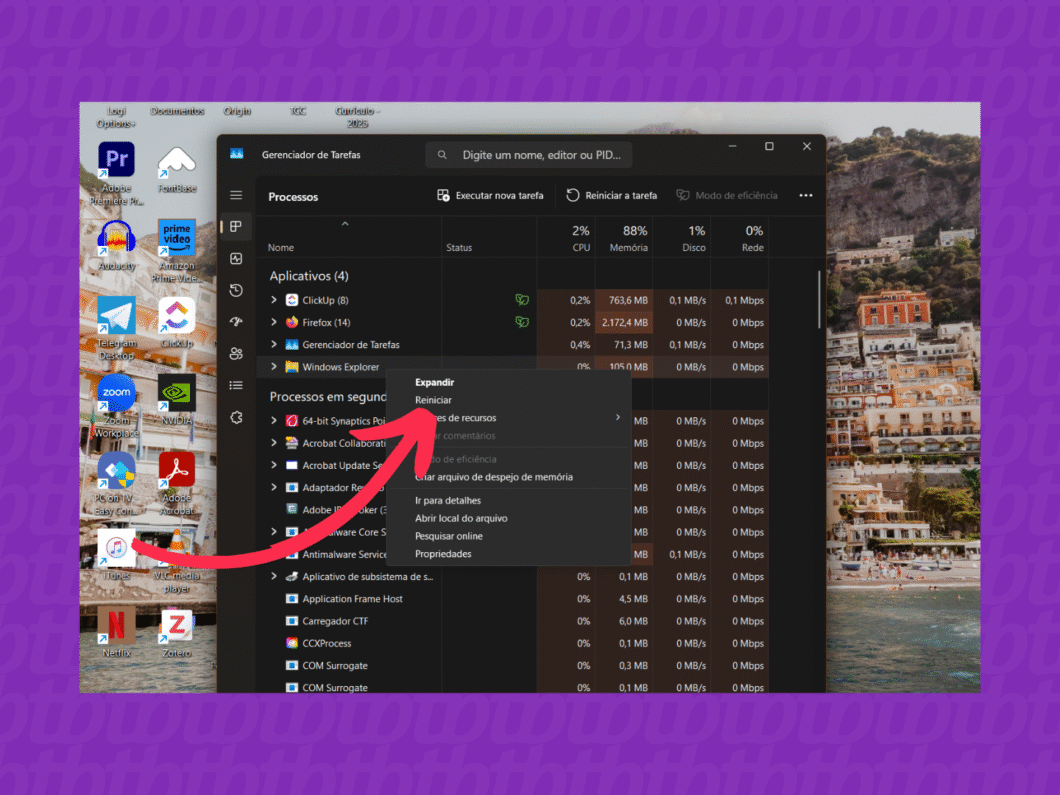Expand the Firefox (14) process group

[x=274, y=322]
